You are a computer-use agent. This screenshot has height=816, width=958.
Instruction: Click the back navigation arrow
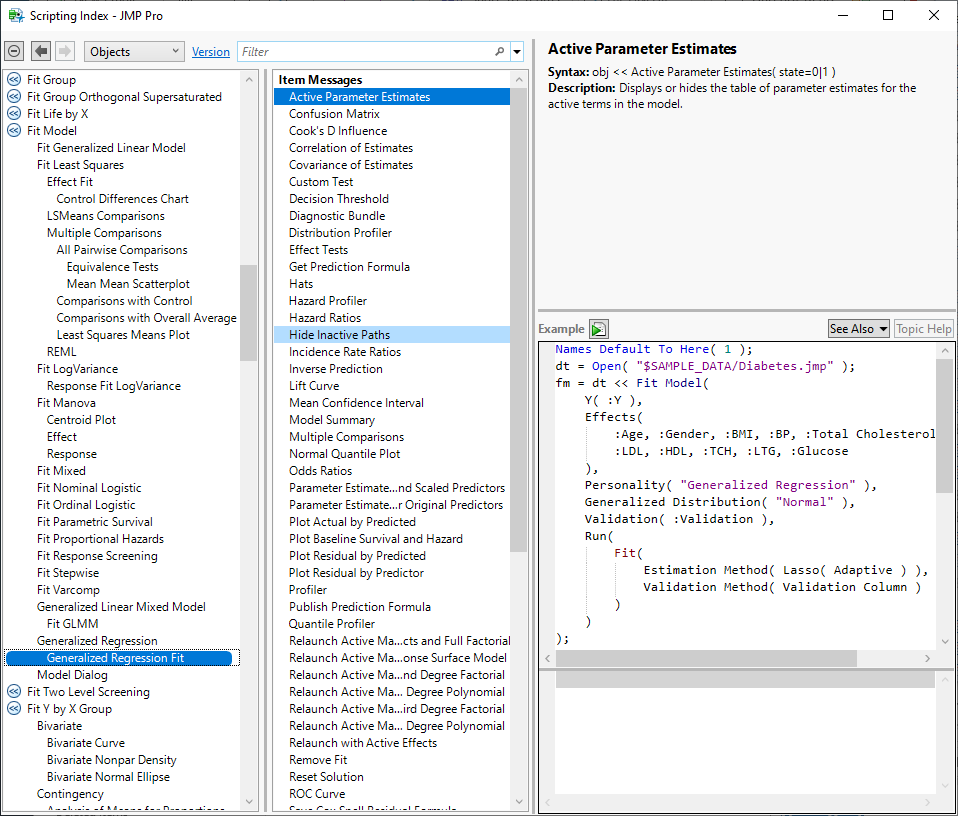[41, 51]
